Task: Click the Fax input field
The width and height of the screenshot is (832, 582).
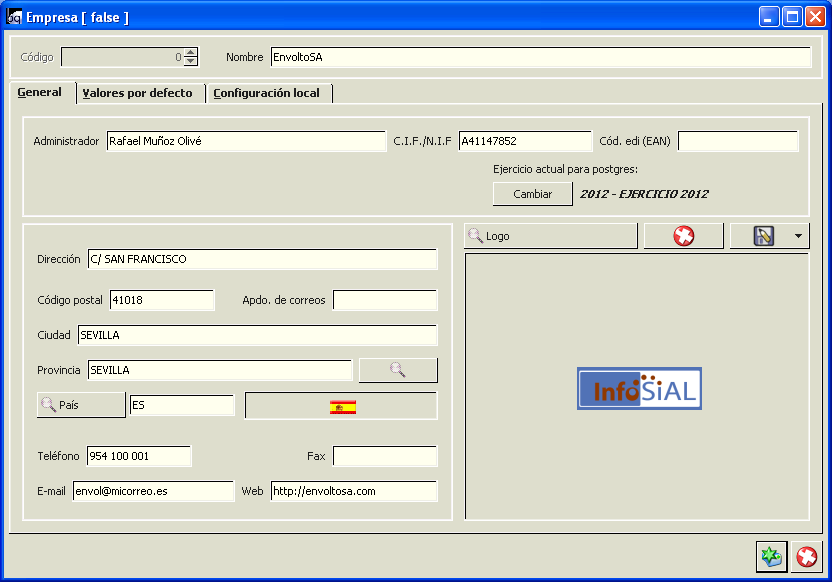Action: click(385, 456)
